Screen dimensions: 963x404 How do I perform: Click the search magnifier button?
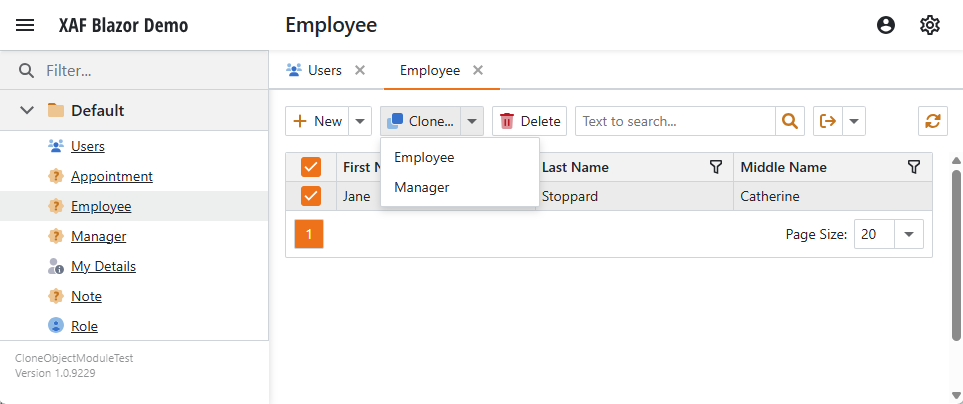[790, 121]
